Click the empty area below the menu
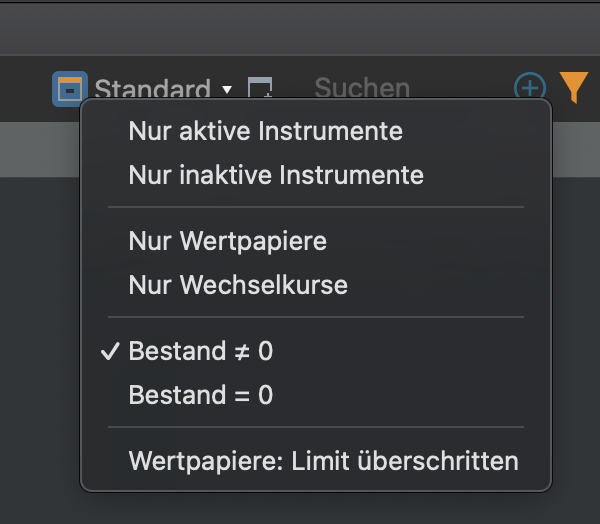The image size is (600, 524). point(300,508)
